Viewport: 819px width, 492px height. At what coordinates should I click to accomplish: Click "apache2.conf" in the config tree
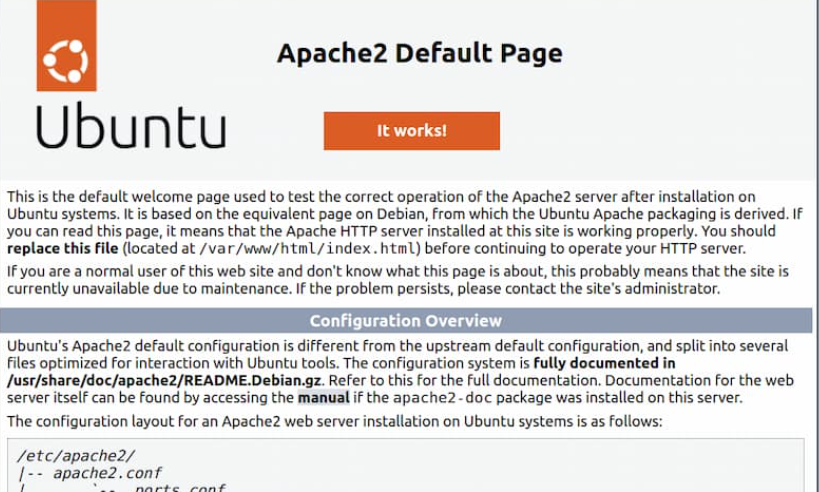coord(107,473)
